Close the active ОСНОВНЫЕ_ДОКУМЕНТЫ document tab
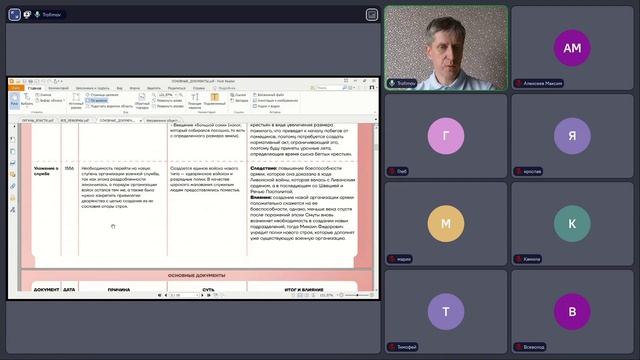The image size is (640, 360). (140, 120)
